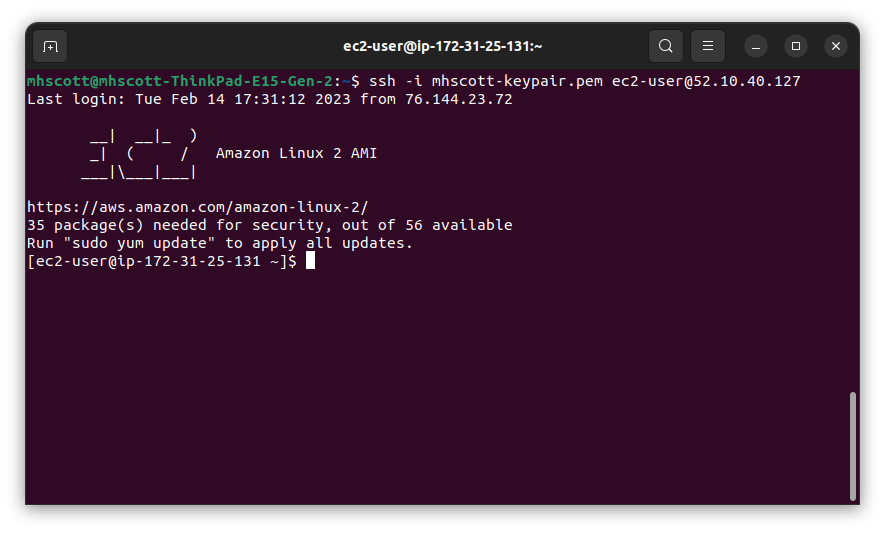The height and width of the screenshot is (533, 885).
Task: Open the hamburger main menu
Action: (x=708, y=46)
